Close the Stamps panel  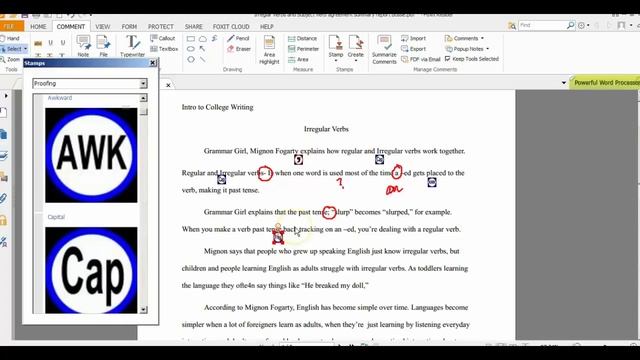point(153,63)
